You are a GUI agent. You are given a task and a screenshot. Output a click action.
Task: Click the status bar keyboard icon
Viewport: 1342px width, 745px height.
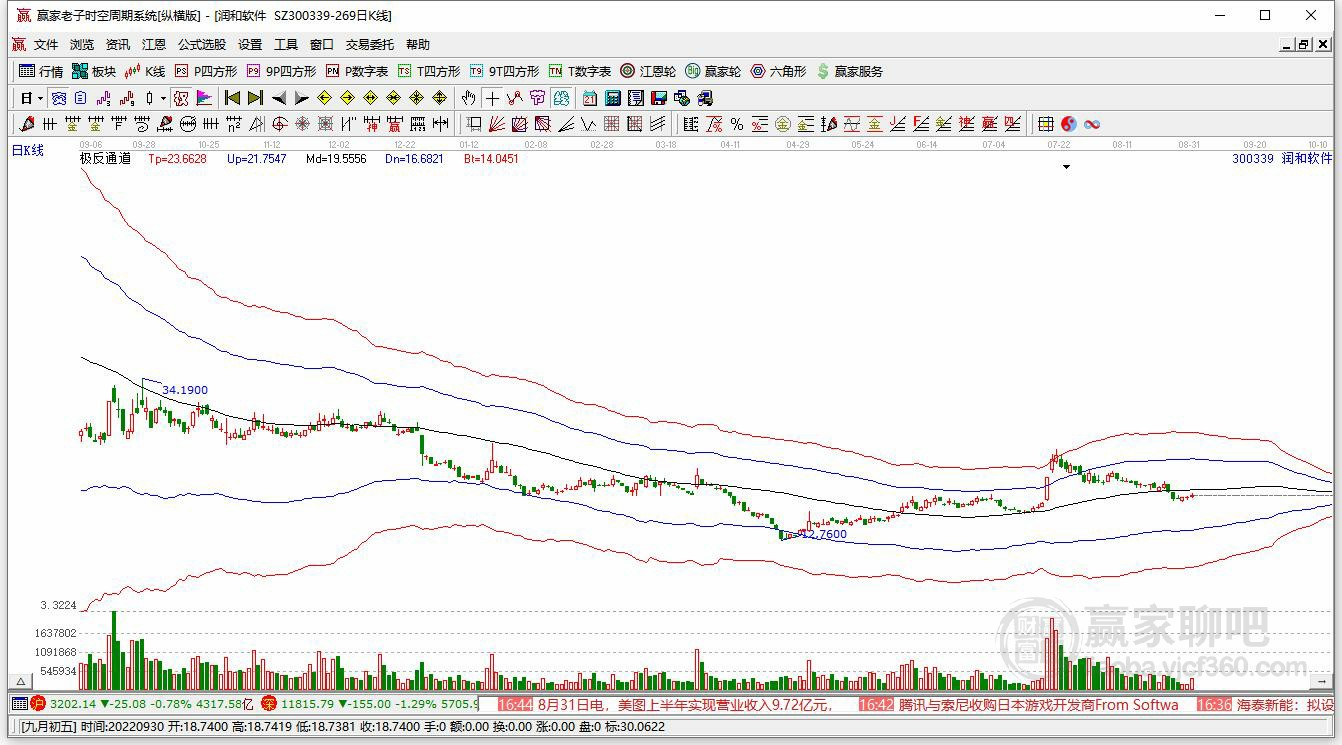coord(19,705)
